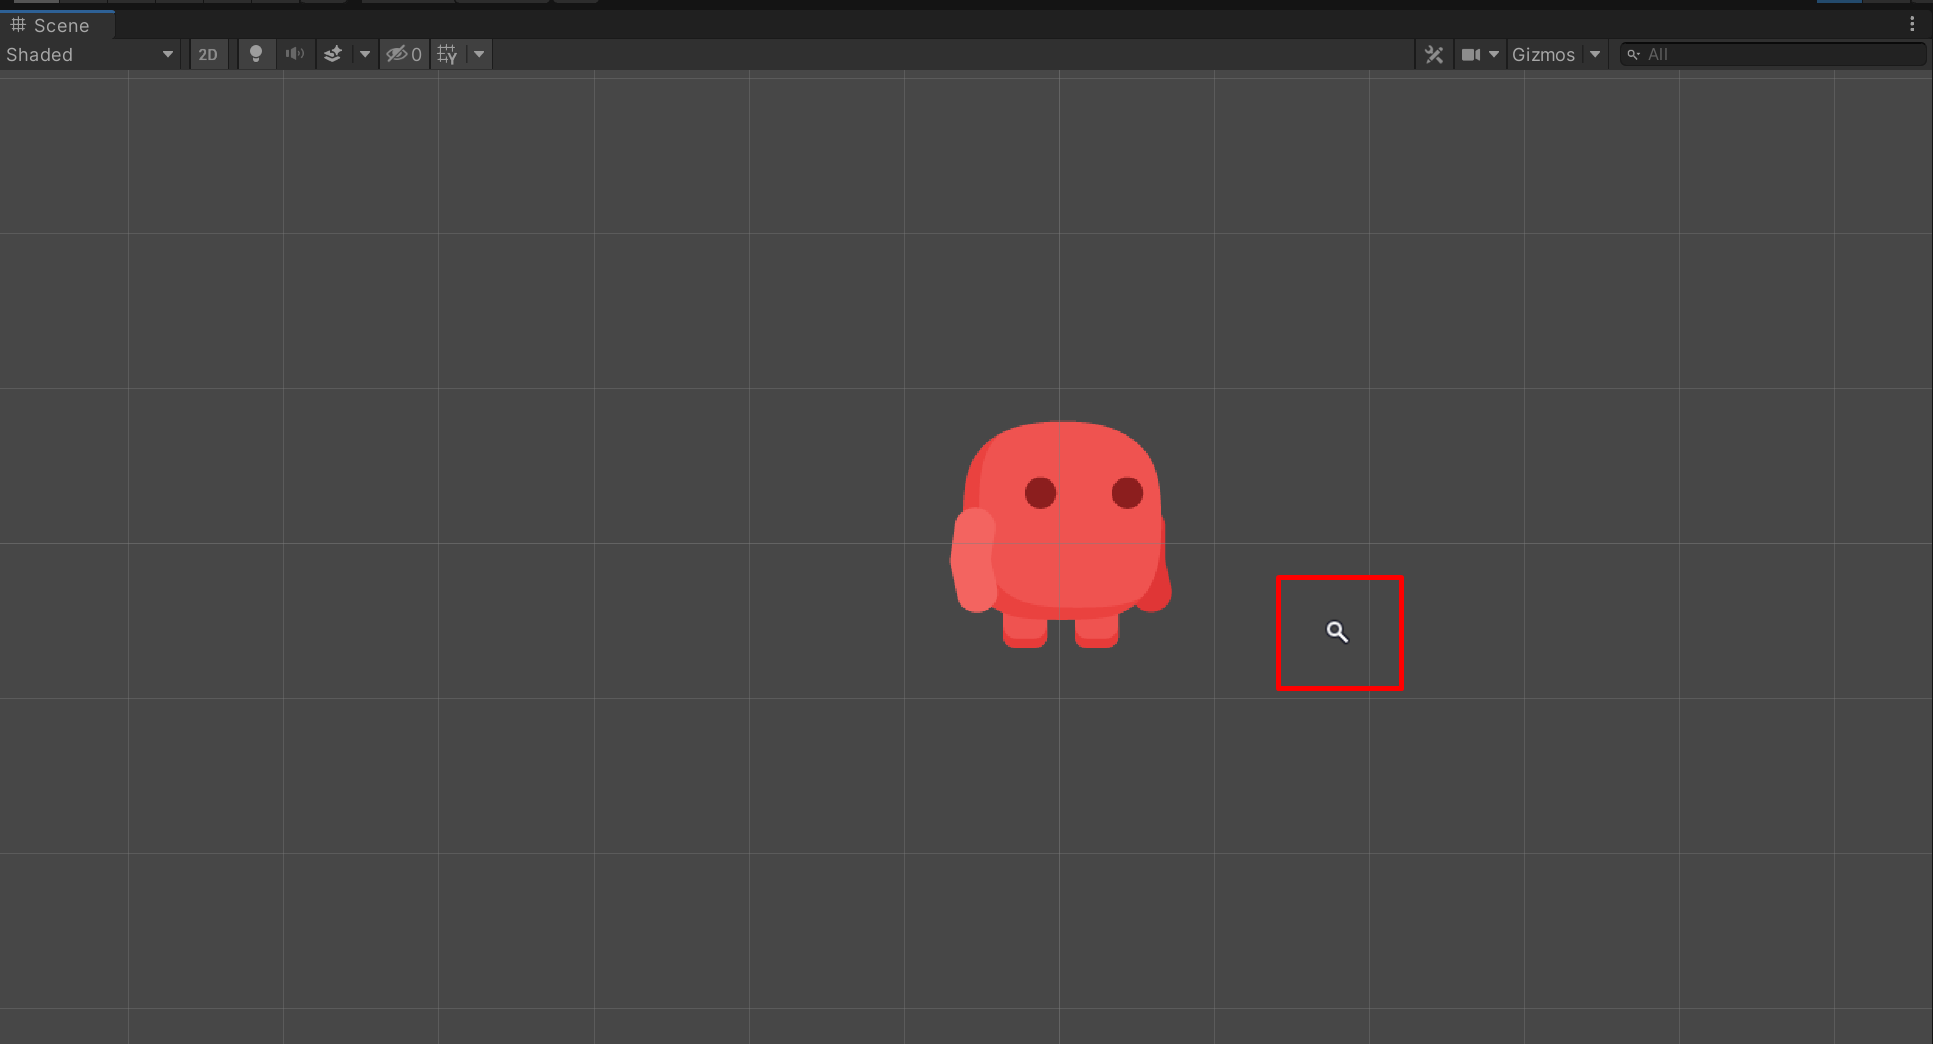Toggle skybox and effects icon
Viewport: 1933px width, 1044px height.
click(333, 54)
